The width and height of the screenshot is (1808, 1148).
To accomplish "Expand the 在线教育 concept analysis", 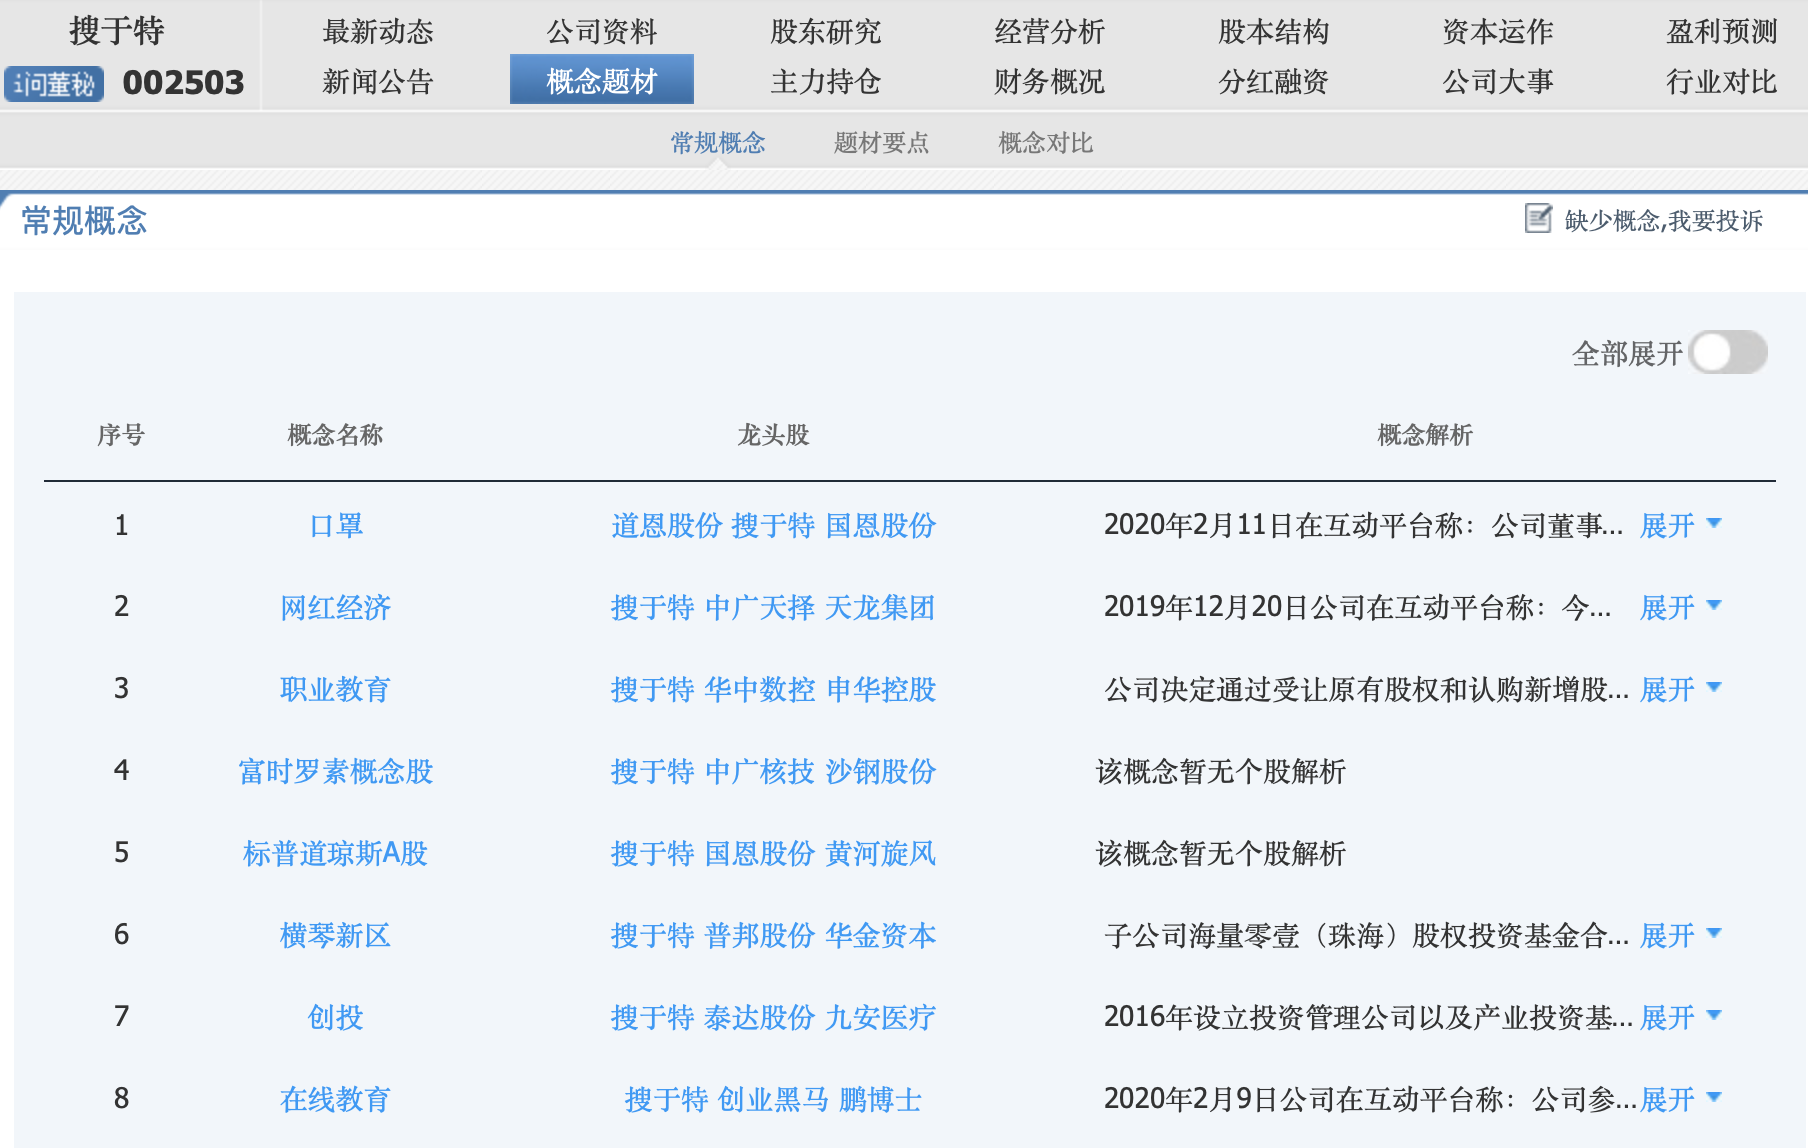I will point(1681,1099).
